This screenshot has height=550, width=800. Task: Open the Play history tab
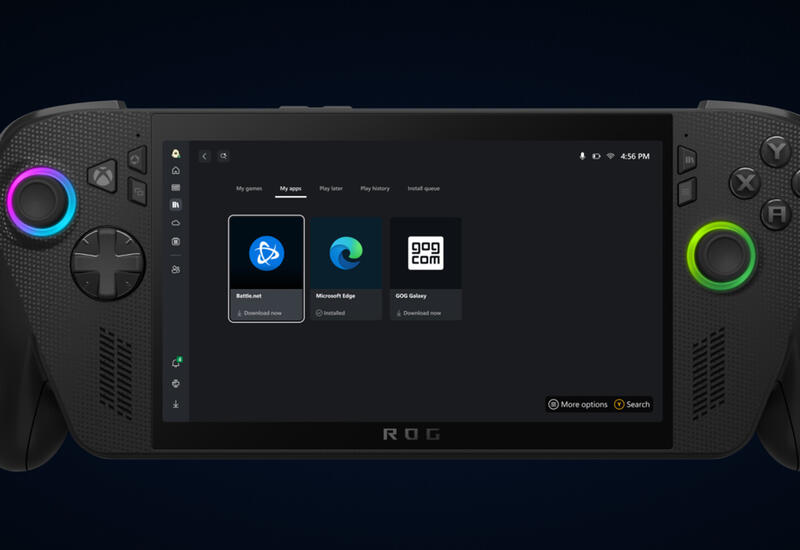[375, 188]
